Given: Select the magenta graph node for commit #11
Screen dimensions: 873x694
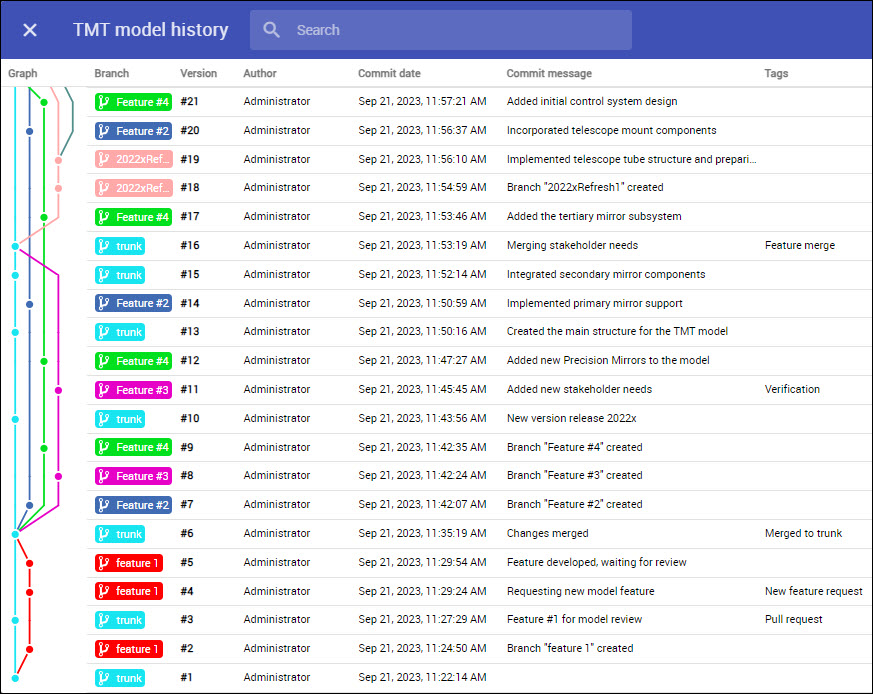Looking at the screenshot, I should tap(58, 390).
